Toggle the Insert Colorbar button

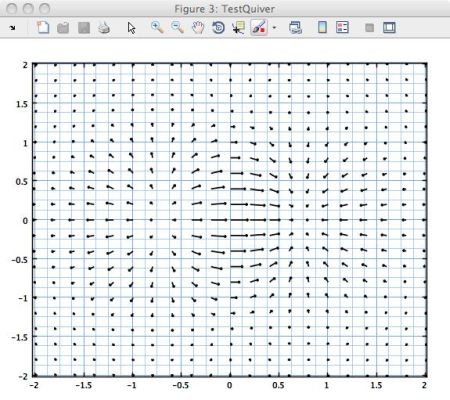[322, 27]
